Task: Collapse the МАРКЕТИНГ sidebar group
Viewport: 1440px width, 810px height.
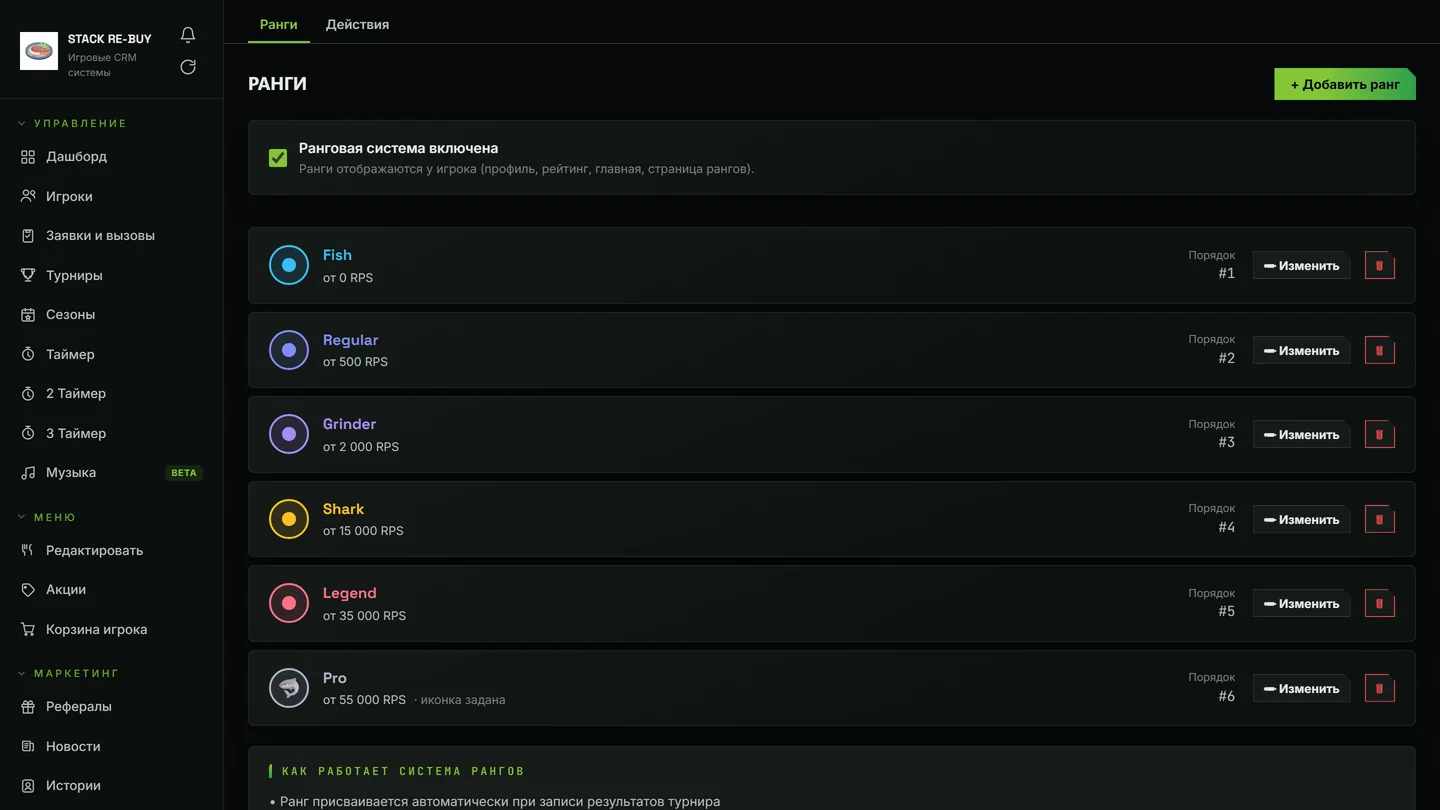Action: click(x=69, y=673)
